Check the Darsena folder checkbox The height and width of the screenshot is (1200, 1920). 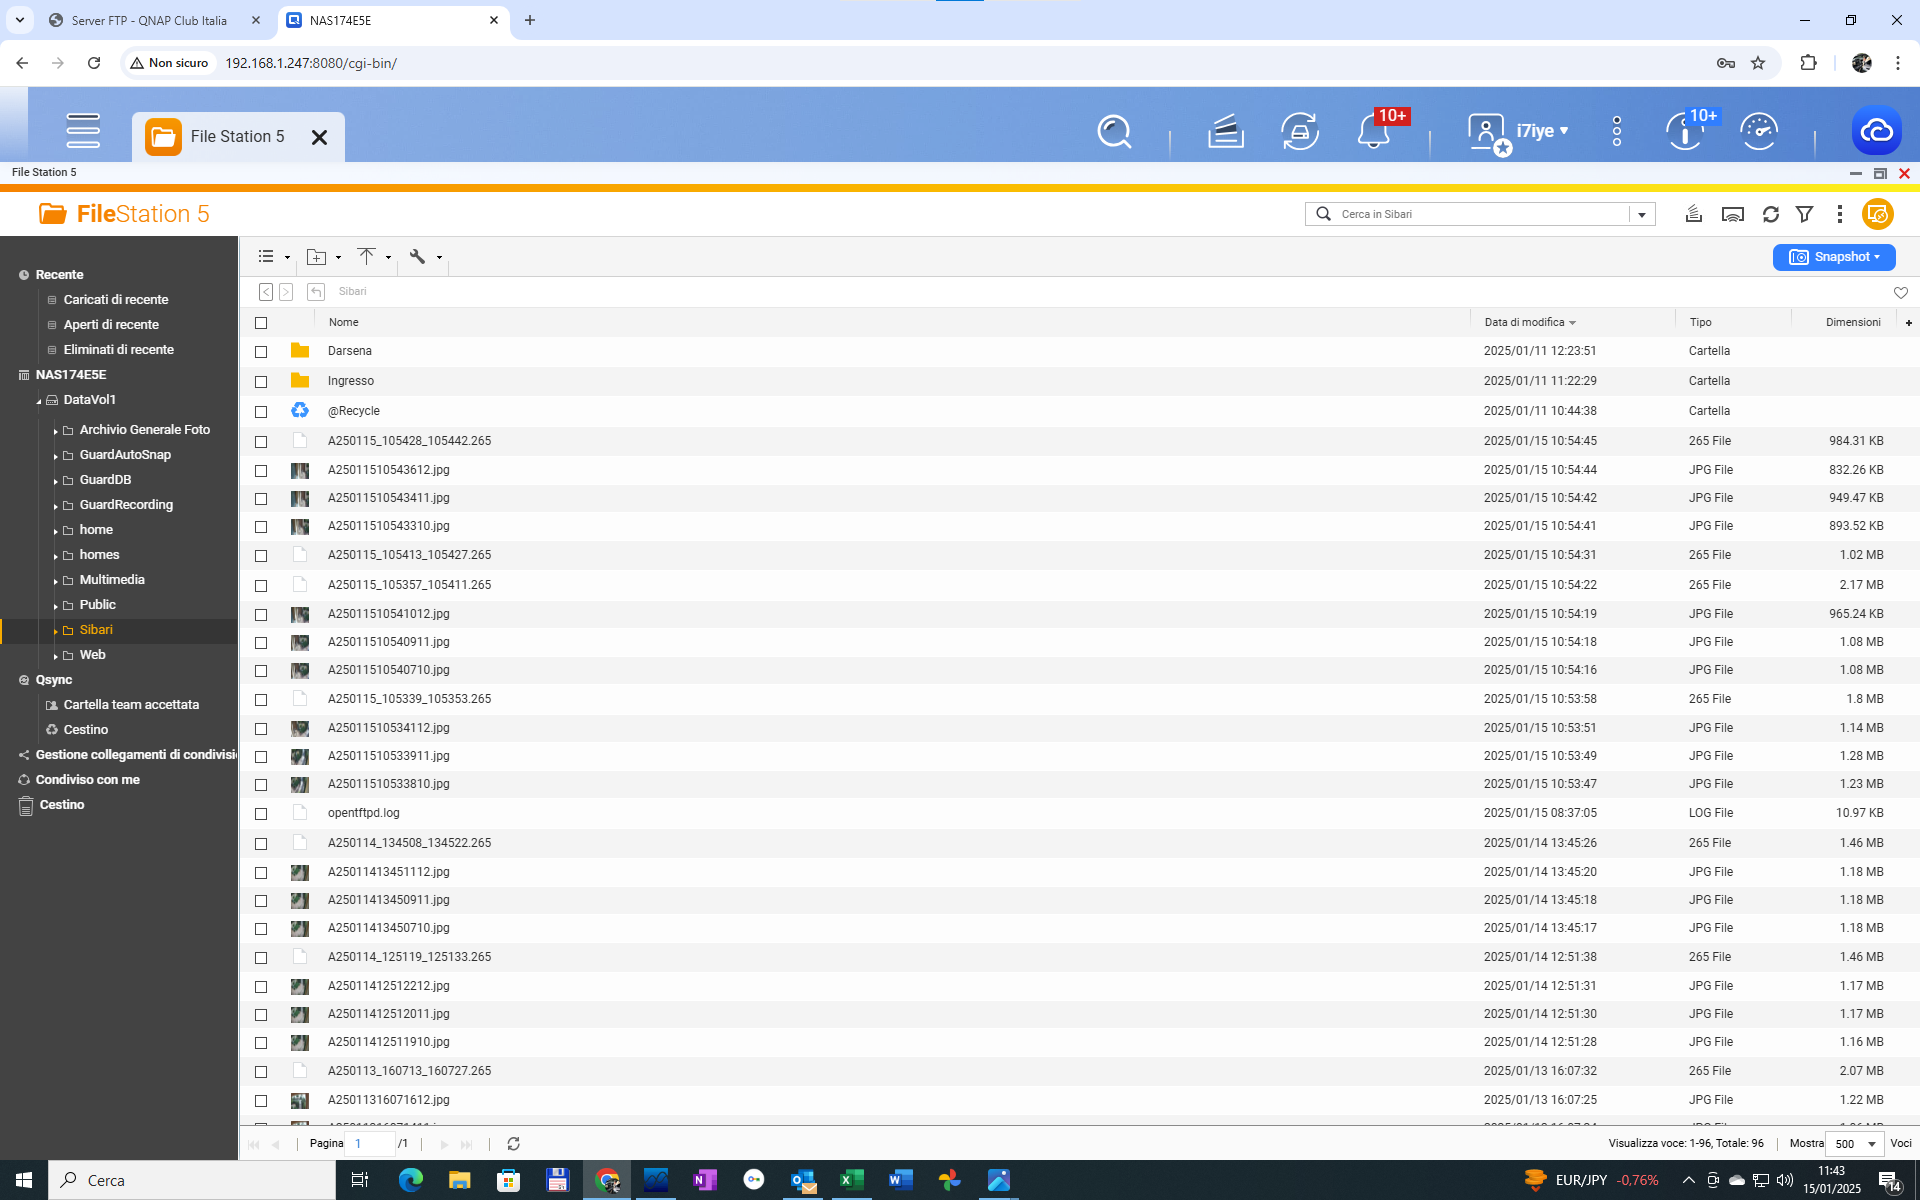261,352
